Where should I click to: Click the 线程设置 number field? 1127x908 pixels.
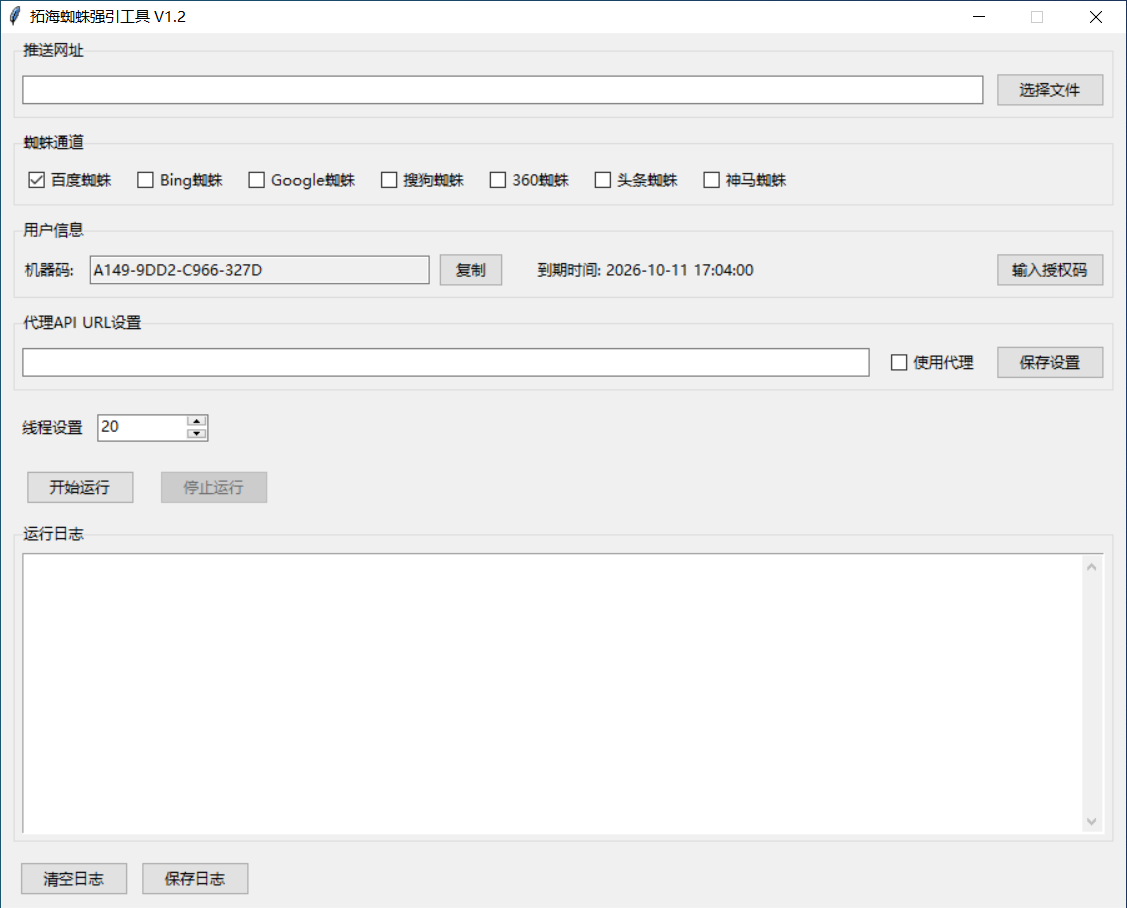pos(142,428)
